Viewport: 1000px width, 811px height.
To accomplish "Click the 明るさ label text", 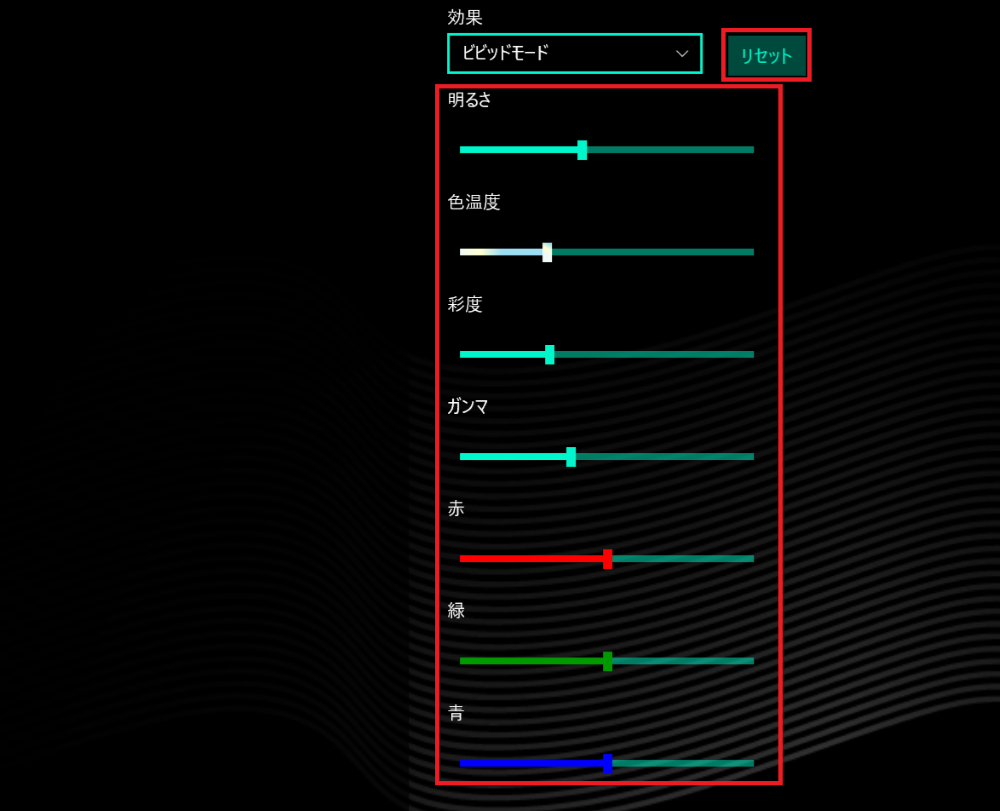I will click(469, 99).
